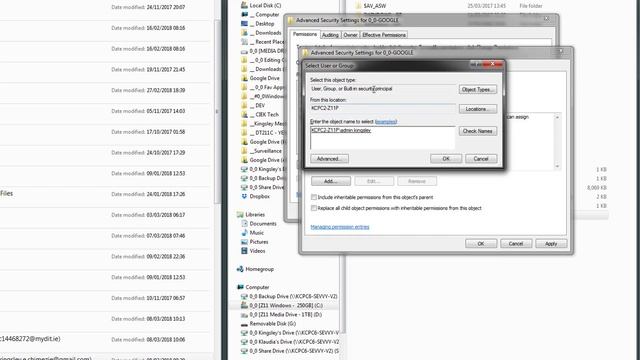Viewport: 640px width, 360px height.
Task: Open Managing permission entries link
Action: click(x=340, y=227)
